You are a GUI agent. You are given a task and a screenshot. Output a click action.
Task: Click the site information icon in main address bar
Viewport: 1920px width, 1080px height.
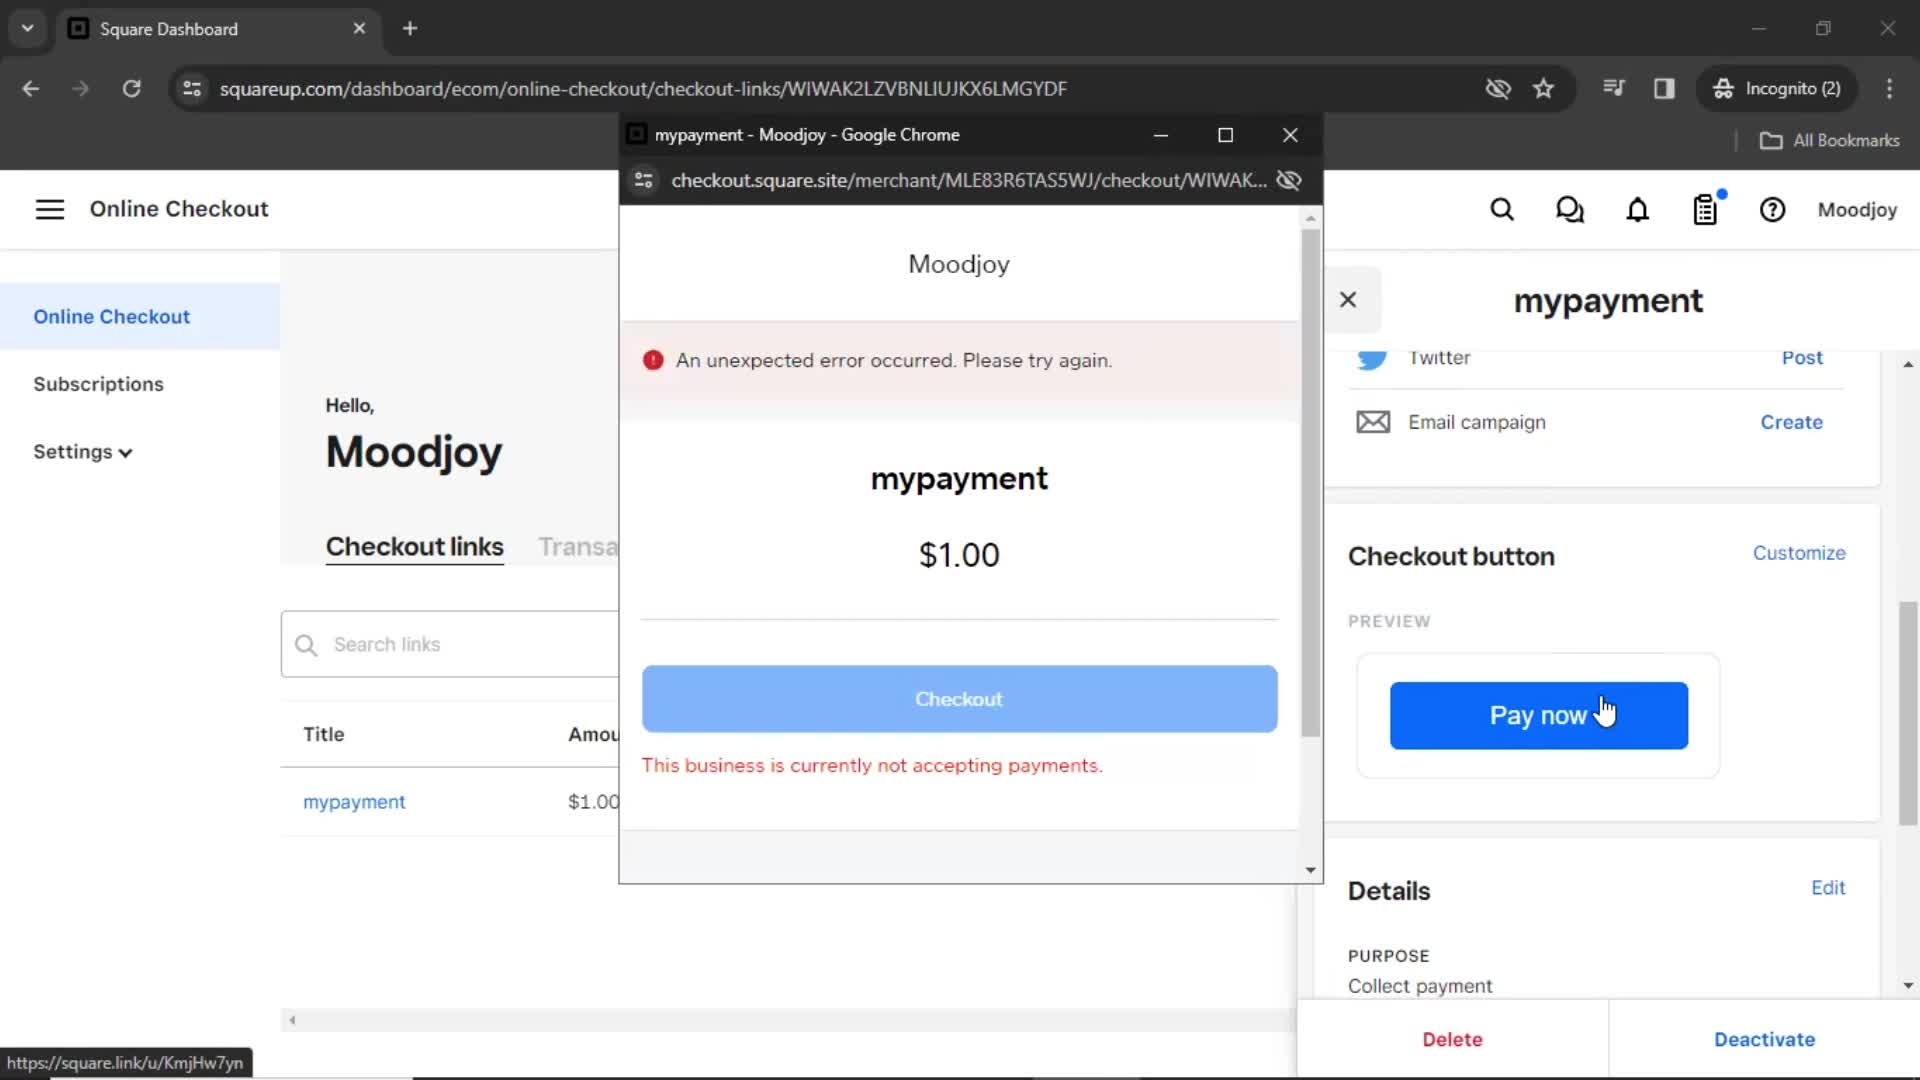pyautogui.click(x=192, y=89)
